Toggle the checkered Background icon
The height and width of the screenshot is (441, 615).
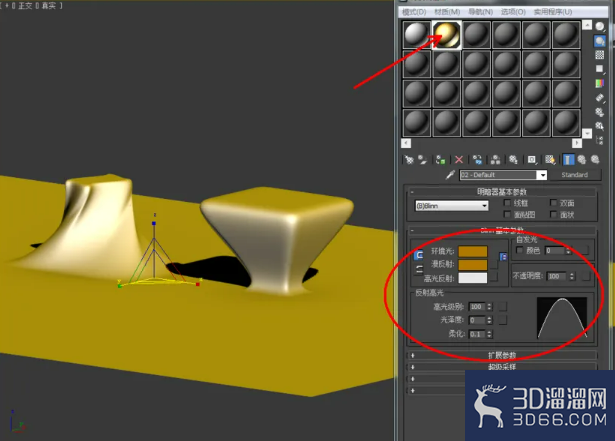(600, 55)
